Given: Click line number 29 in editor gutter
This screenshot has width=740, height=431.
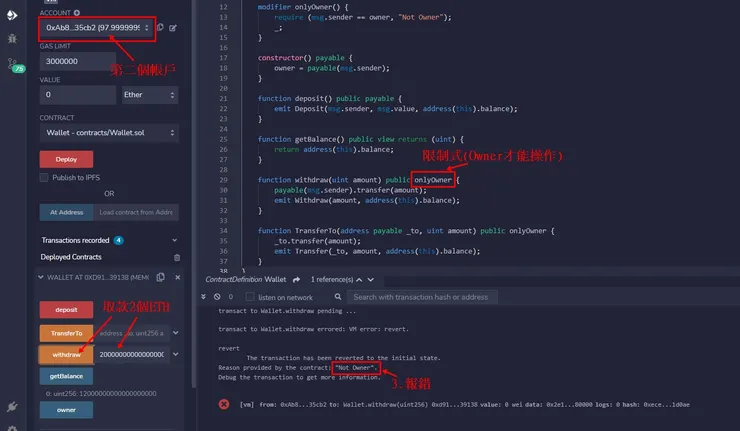Looking at the screenshot, I should (x=223, y=180).
